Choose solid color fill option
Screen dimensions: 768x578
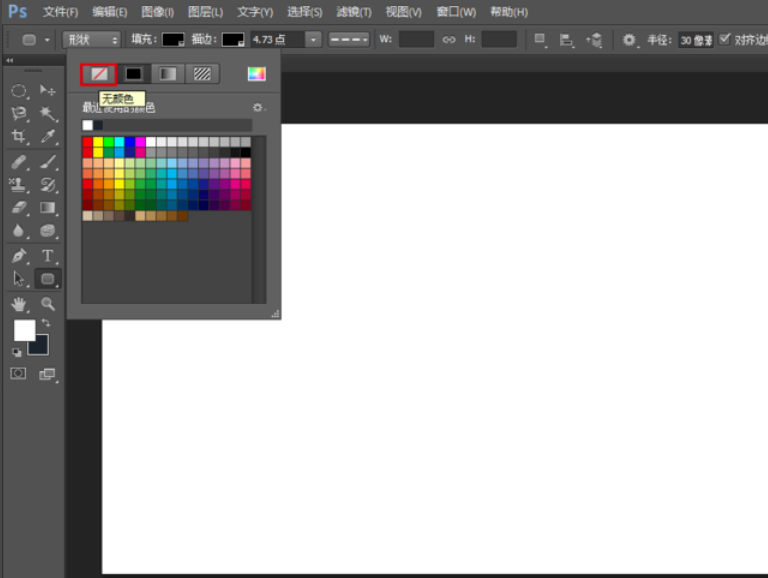[133, 74]
